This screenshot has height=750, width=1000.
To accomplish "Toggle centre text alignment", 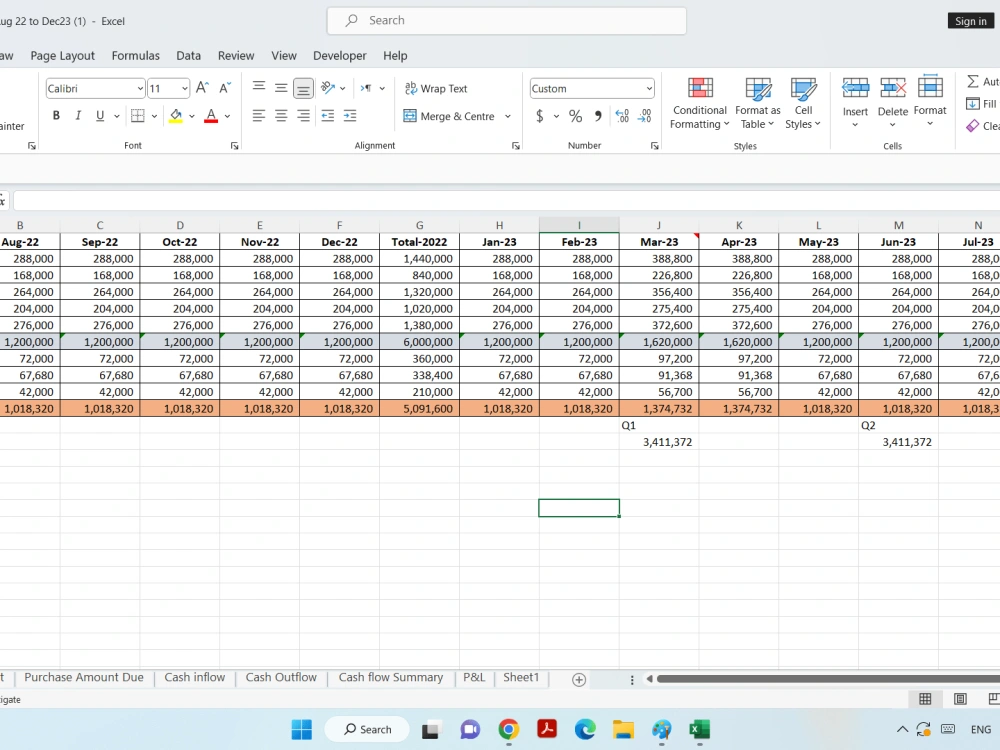I will tap(281, 115).
